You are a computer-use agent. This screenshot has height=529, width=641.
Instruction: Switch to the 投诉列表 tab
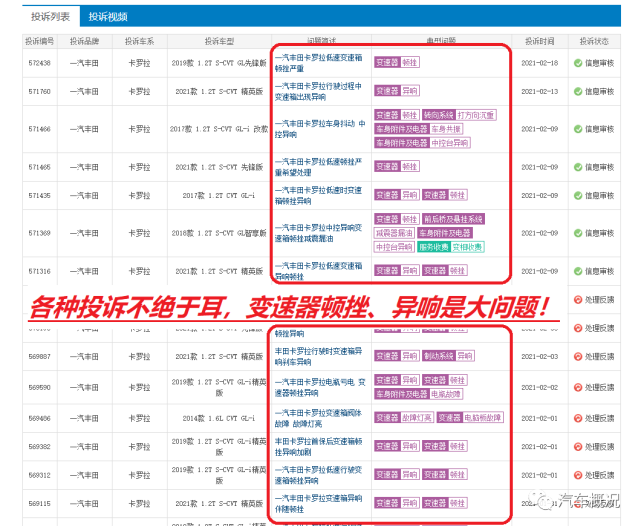(x=50, y=17)
